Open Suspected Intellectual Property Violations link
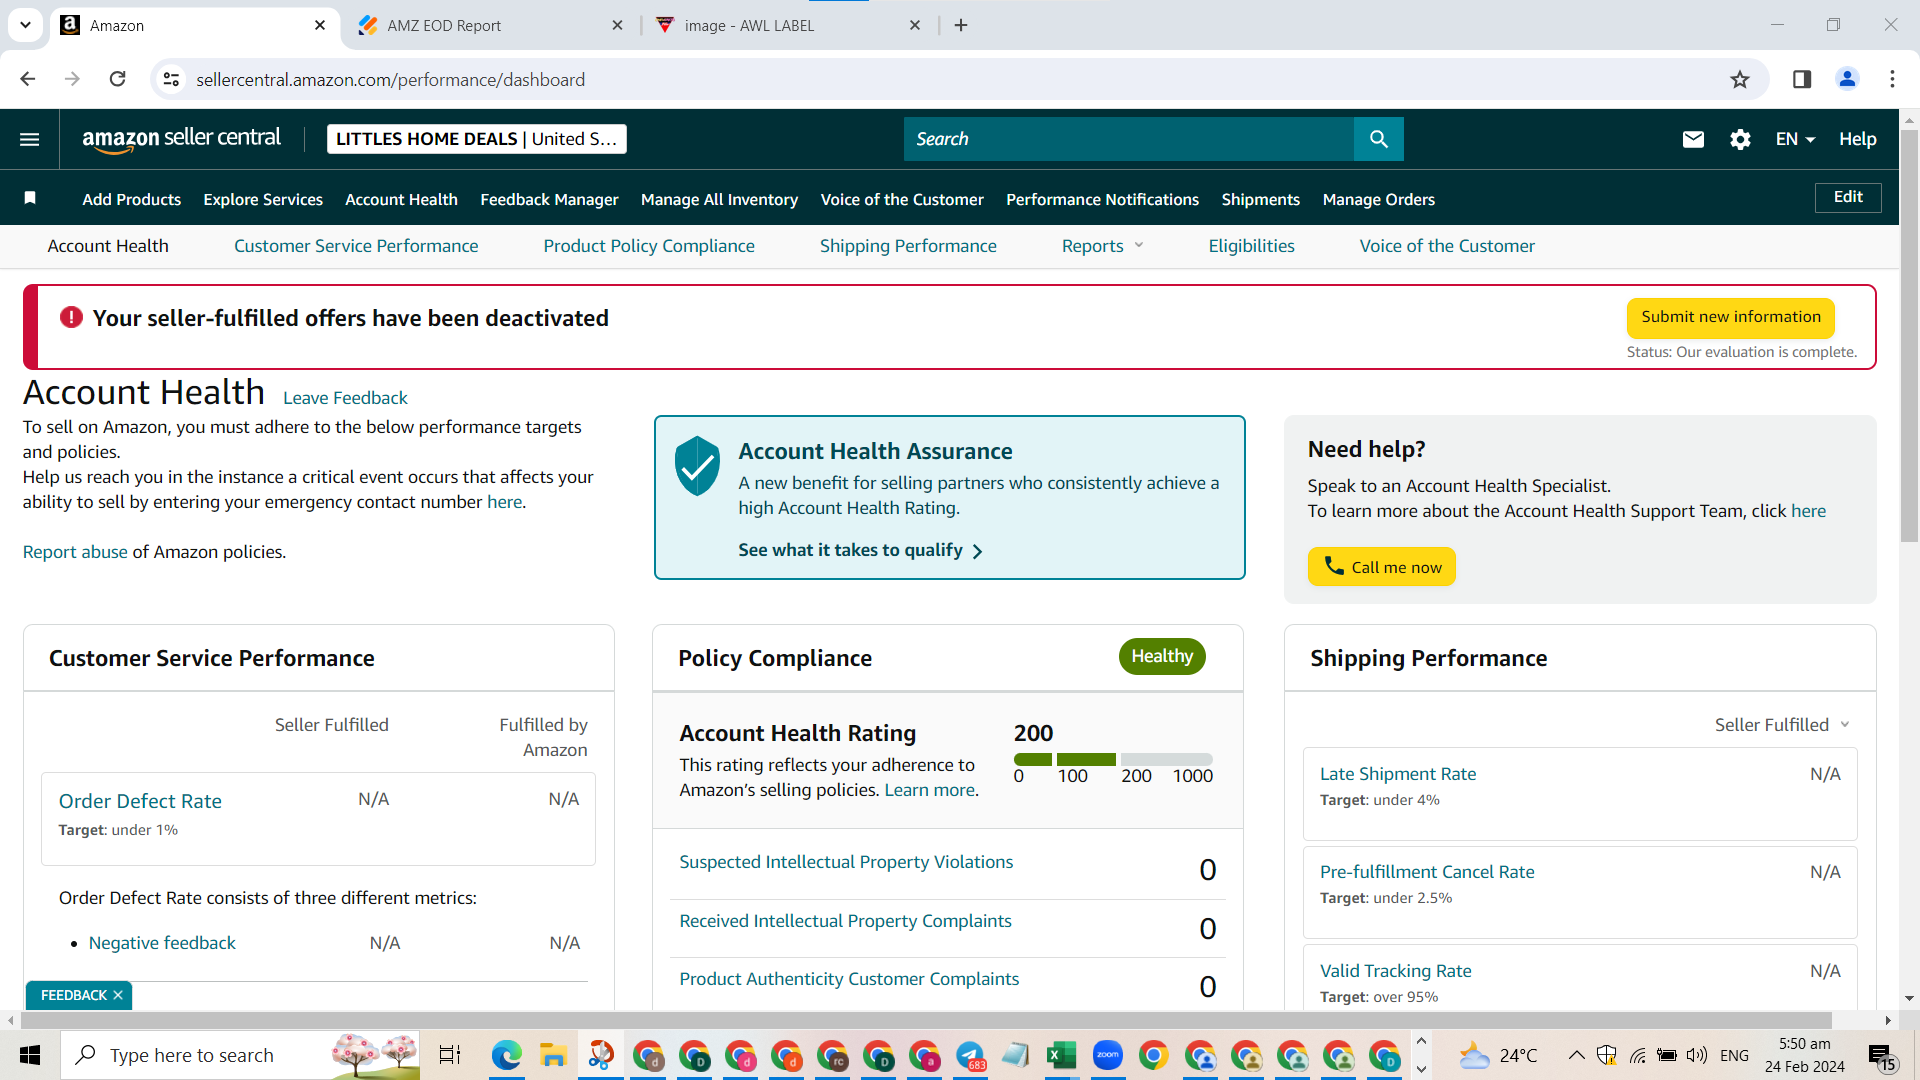This screenshot has width=1920, height=1080. pyautogui.click(x=846, y=862)
